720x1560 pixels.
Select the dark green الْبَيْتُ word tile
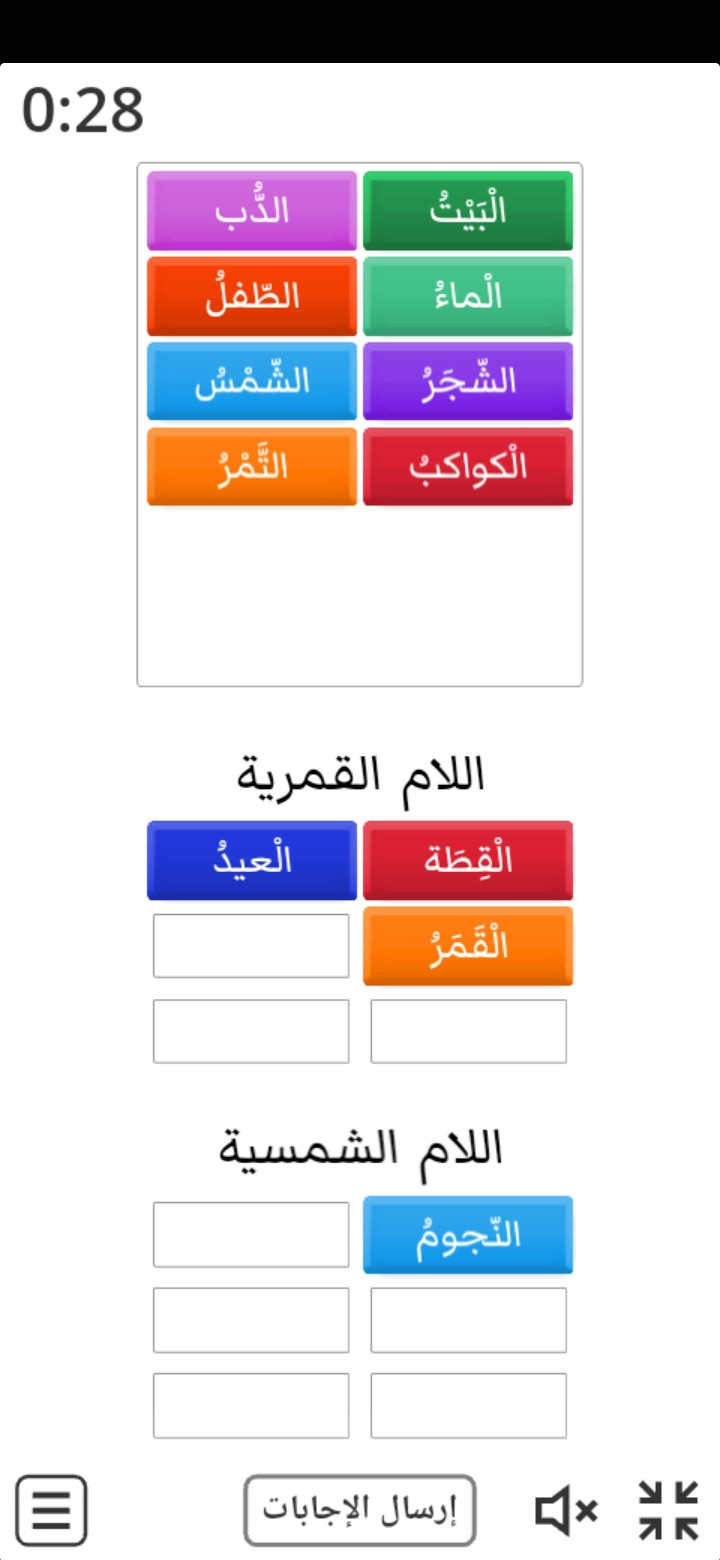click(x=468, y=211)
